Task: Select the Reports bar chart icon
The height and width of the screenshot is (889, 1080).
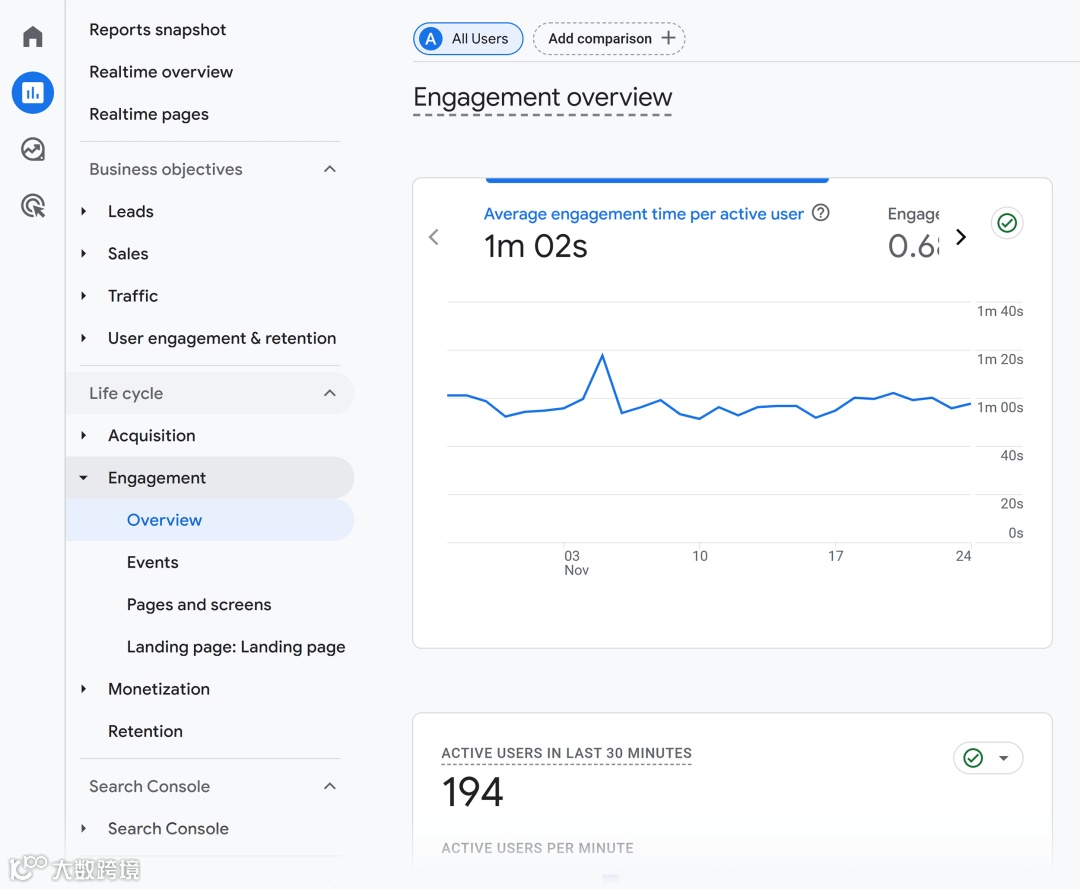Action: pos(33,93)
